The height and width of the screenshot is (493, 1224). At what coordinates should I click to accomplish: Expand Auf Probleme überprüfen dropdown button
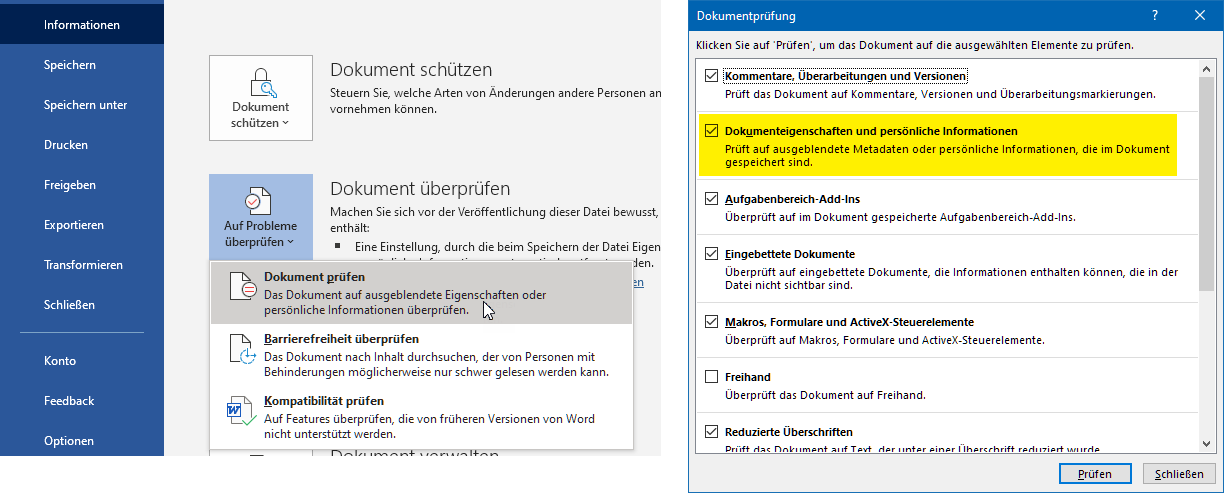click(261, 217)
